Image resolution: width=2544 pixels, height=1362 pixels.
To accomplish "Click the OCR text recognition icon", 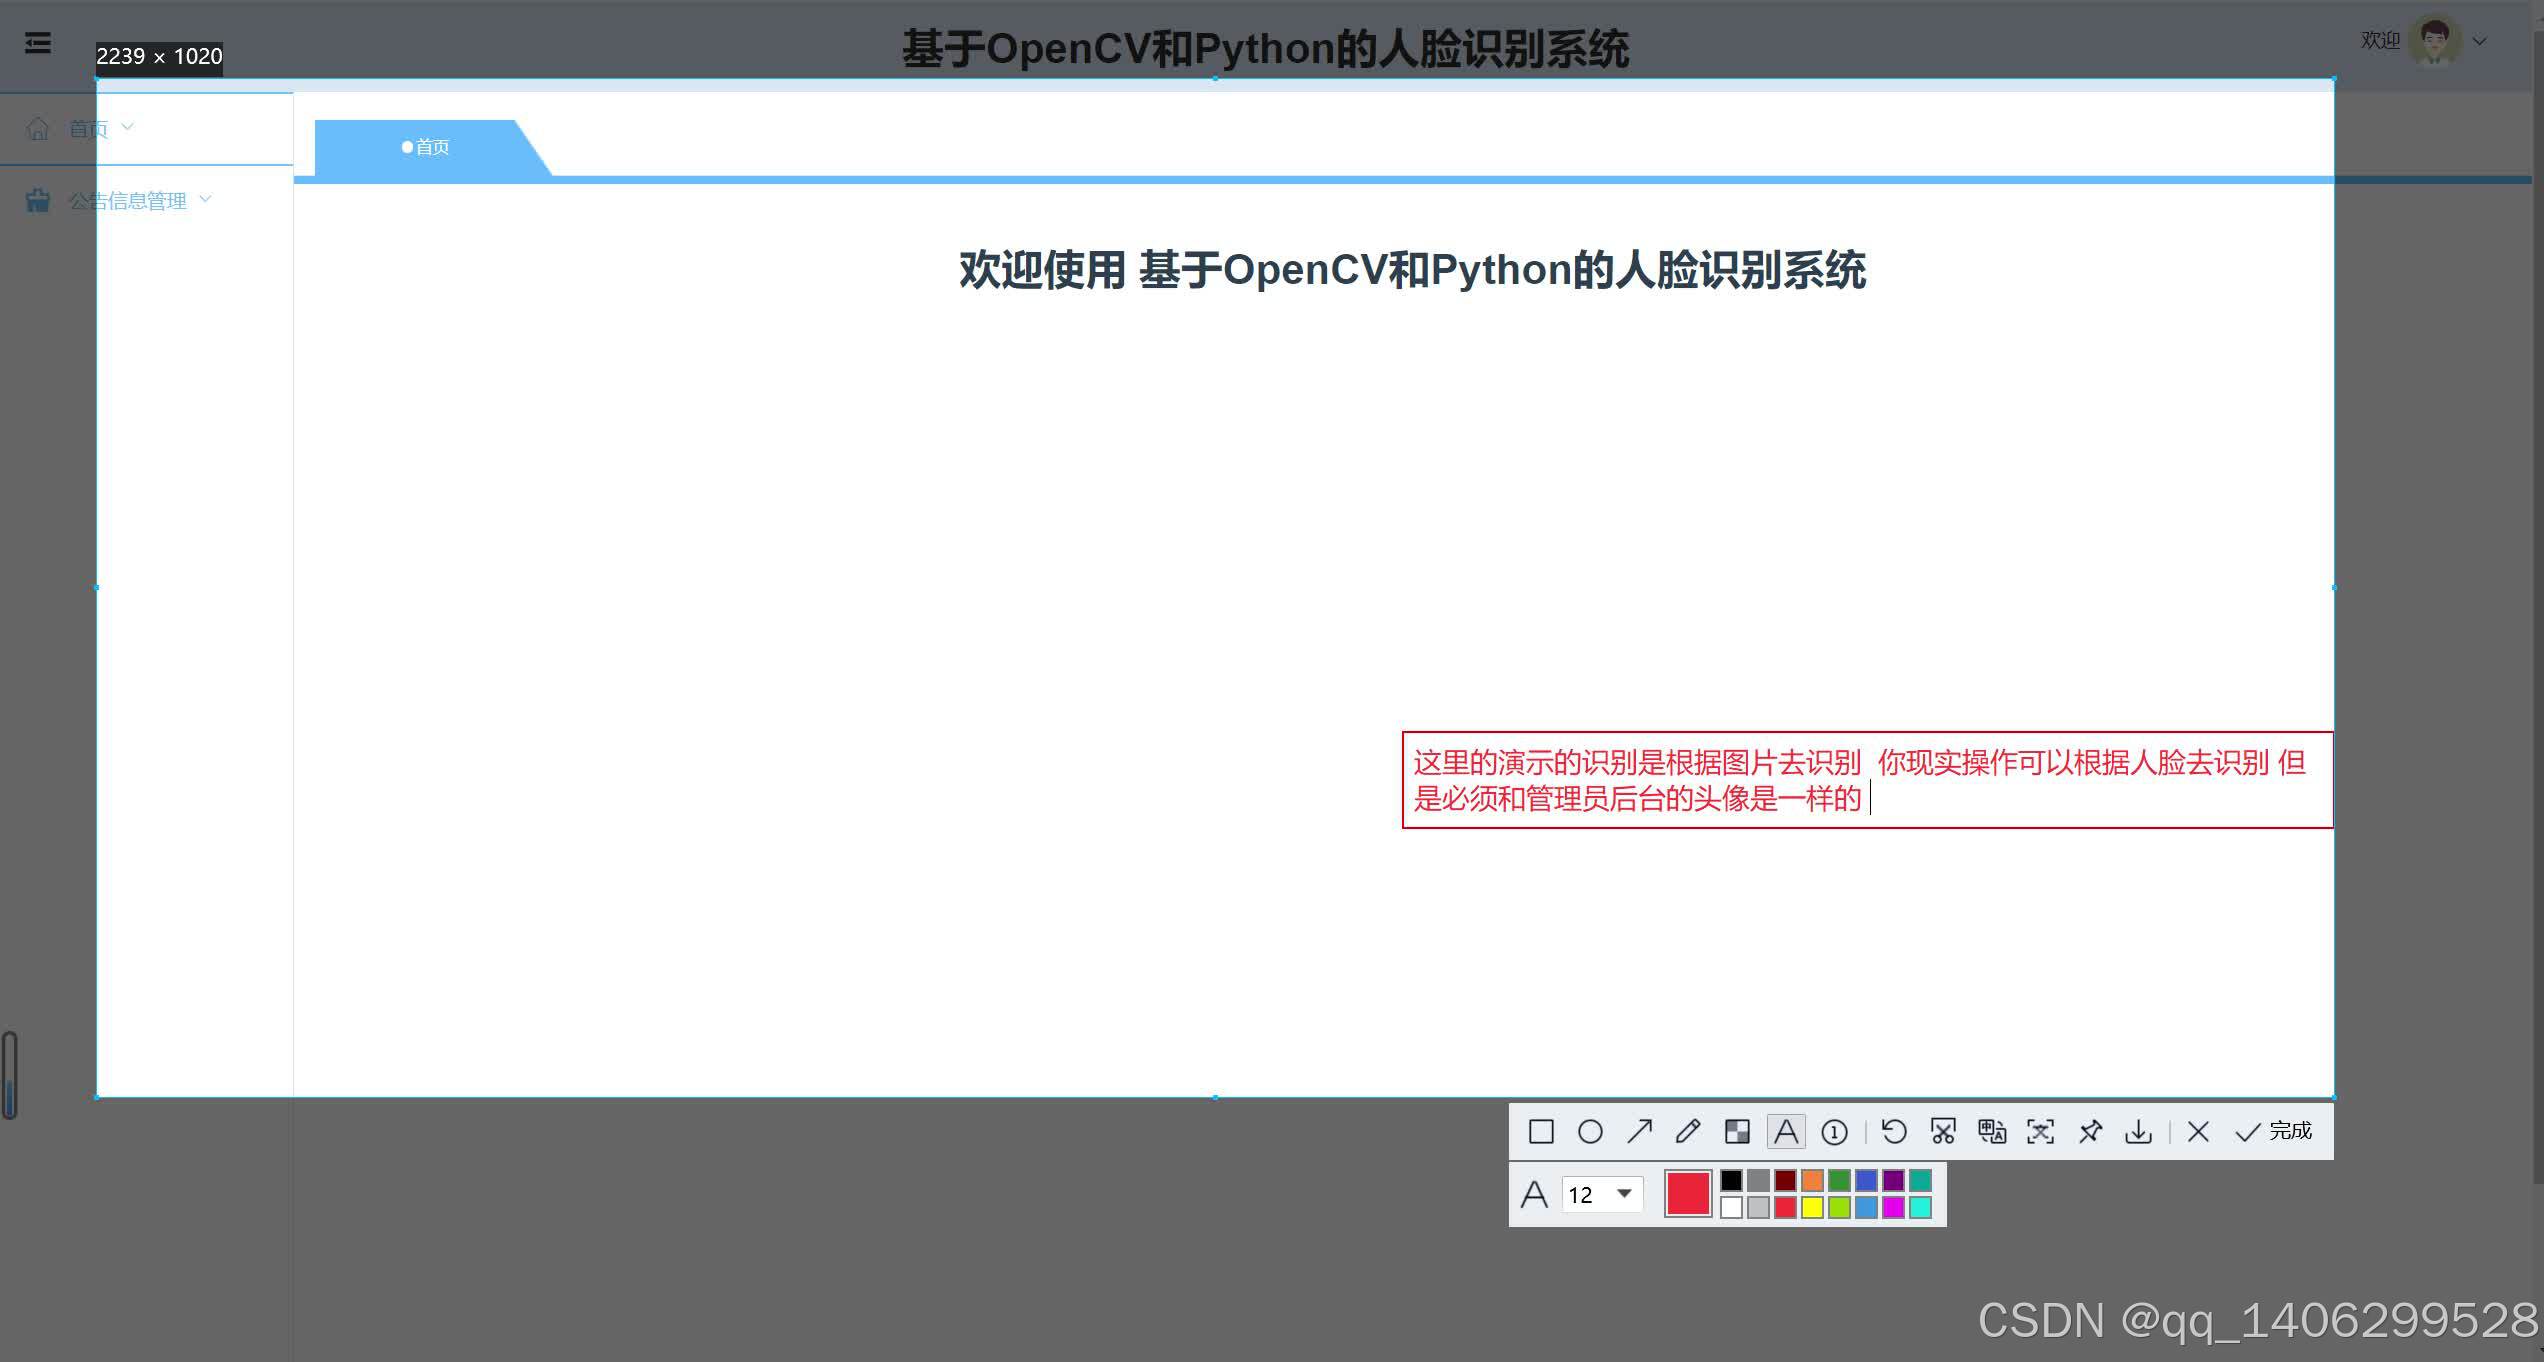I will pos(2040,1131).
